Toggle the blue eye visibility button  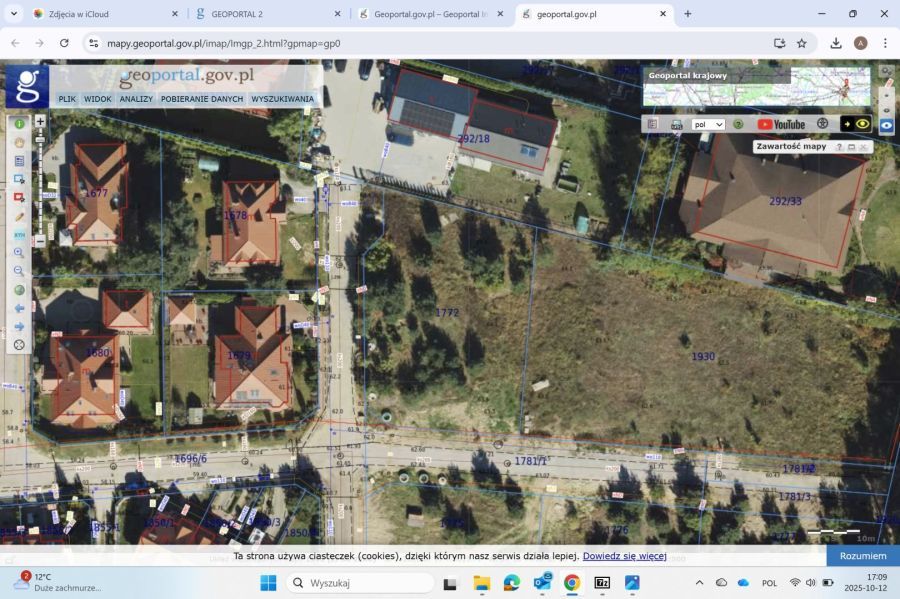pos(886,125)
